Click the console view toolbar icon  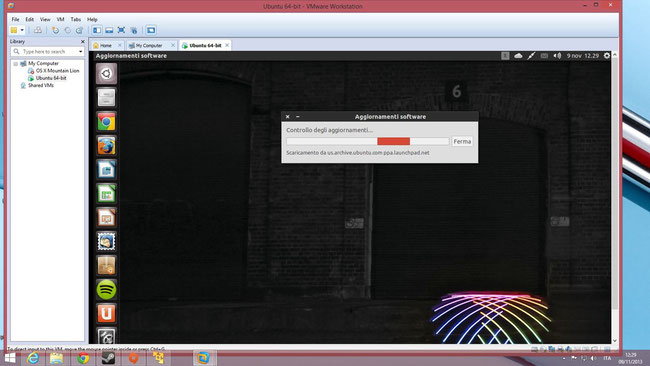[151, 30]
